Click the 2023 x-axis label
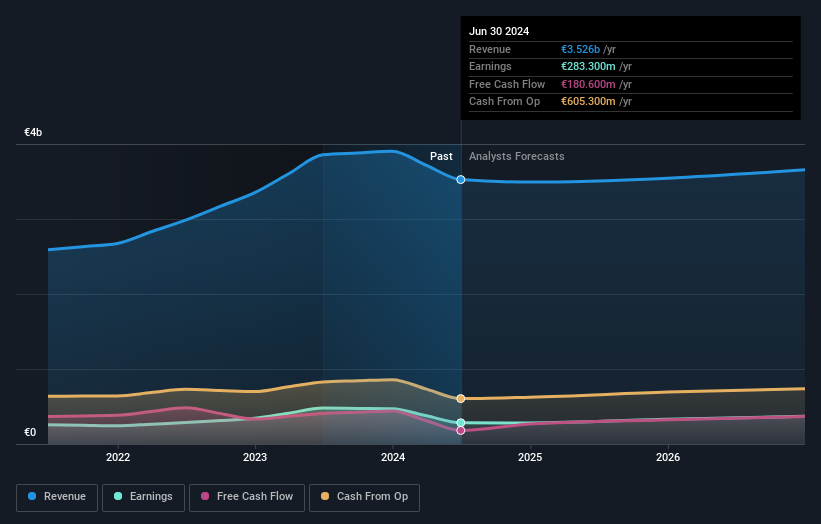 click(x=255, y=457)
